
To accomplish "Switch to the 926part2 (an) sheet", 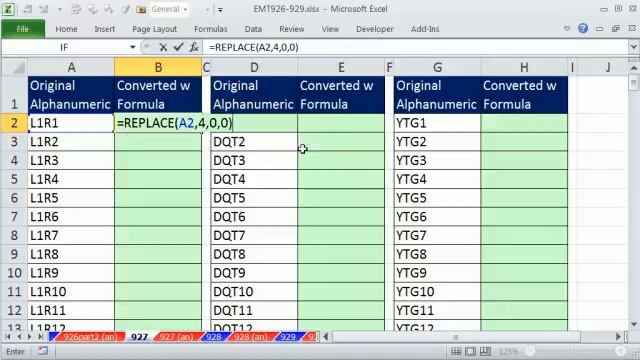I will click(90, 337).
